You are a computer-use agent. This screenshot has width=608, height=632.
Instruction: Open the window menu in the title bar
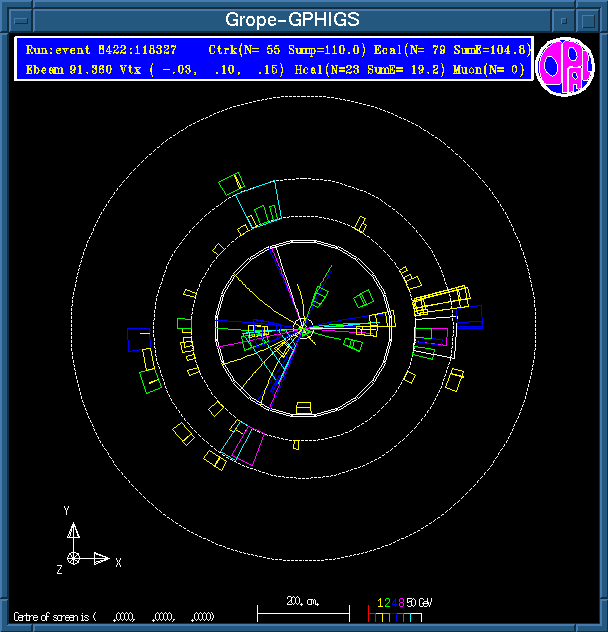coord(15,18)
